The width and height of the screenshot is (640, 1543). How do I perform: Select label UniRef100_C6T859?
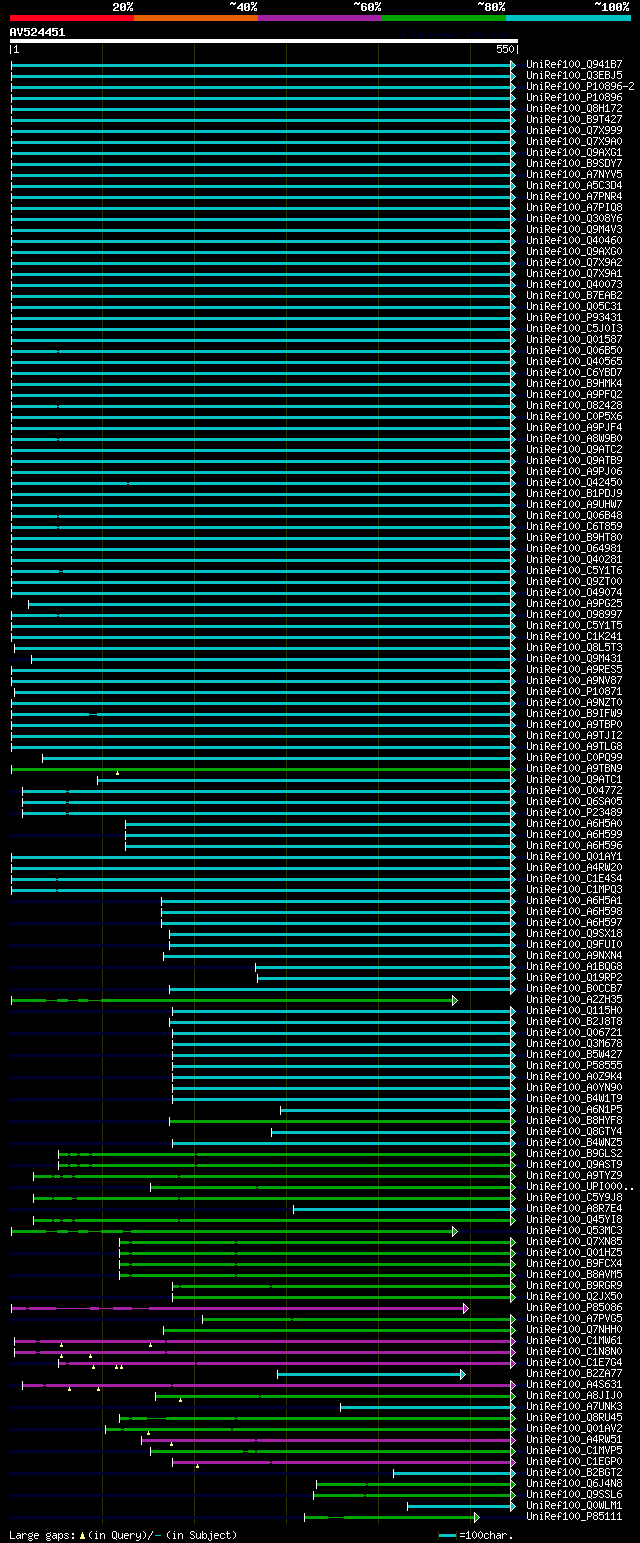[x=574, y=526]
